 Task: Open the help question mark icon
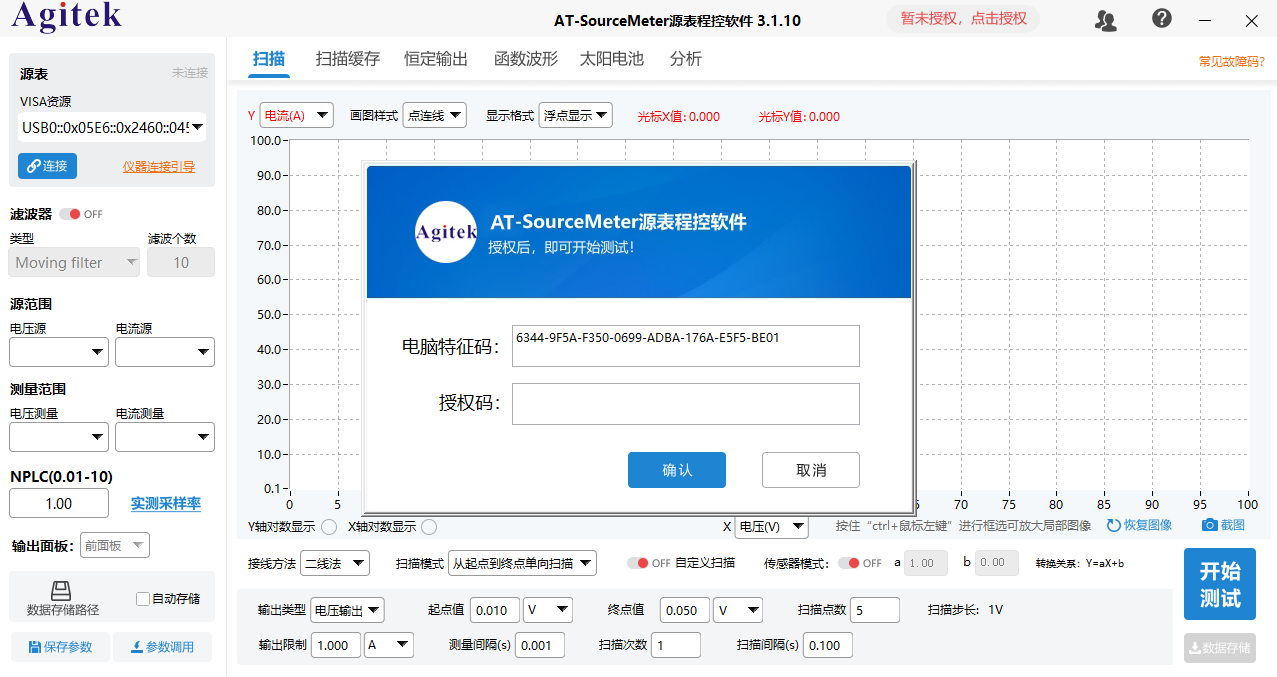[1160, 19]
